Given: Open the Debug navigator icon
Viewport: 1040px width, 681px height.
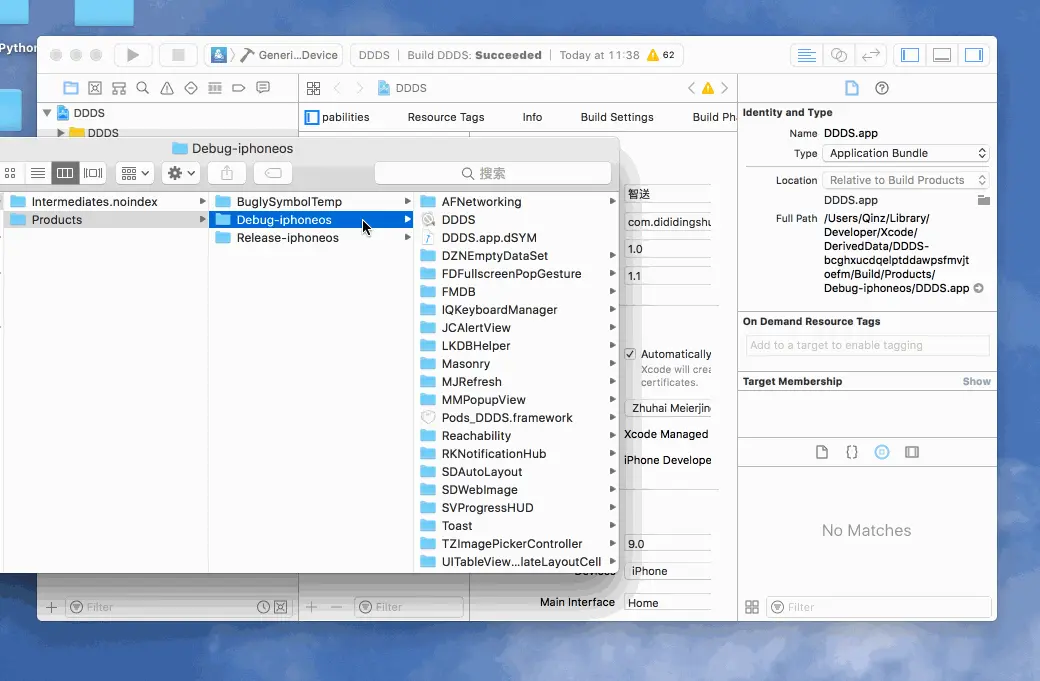Looking at the screenshot, I should pyautogui.click(x=215, y=88).
